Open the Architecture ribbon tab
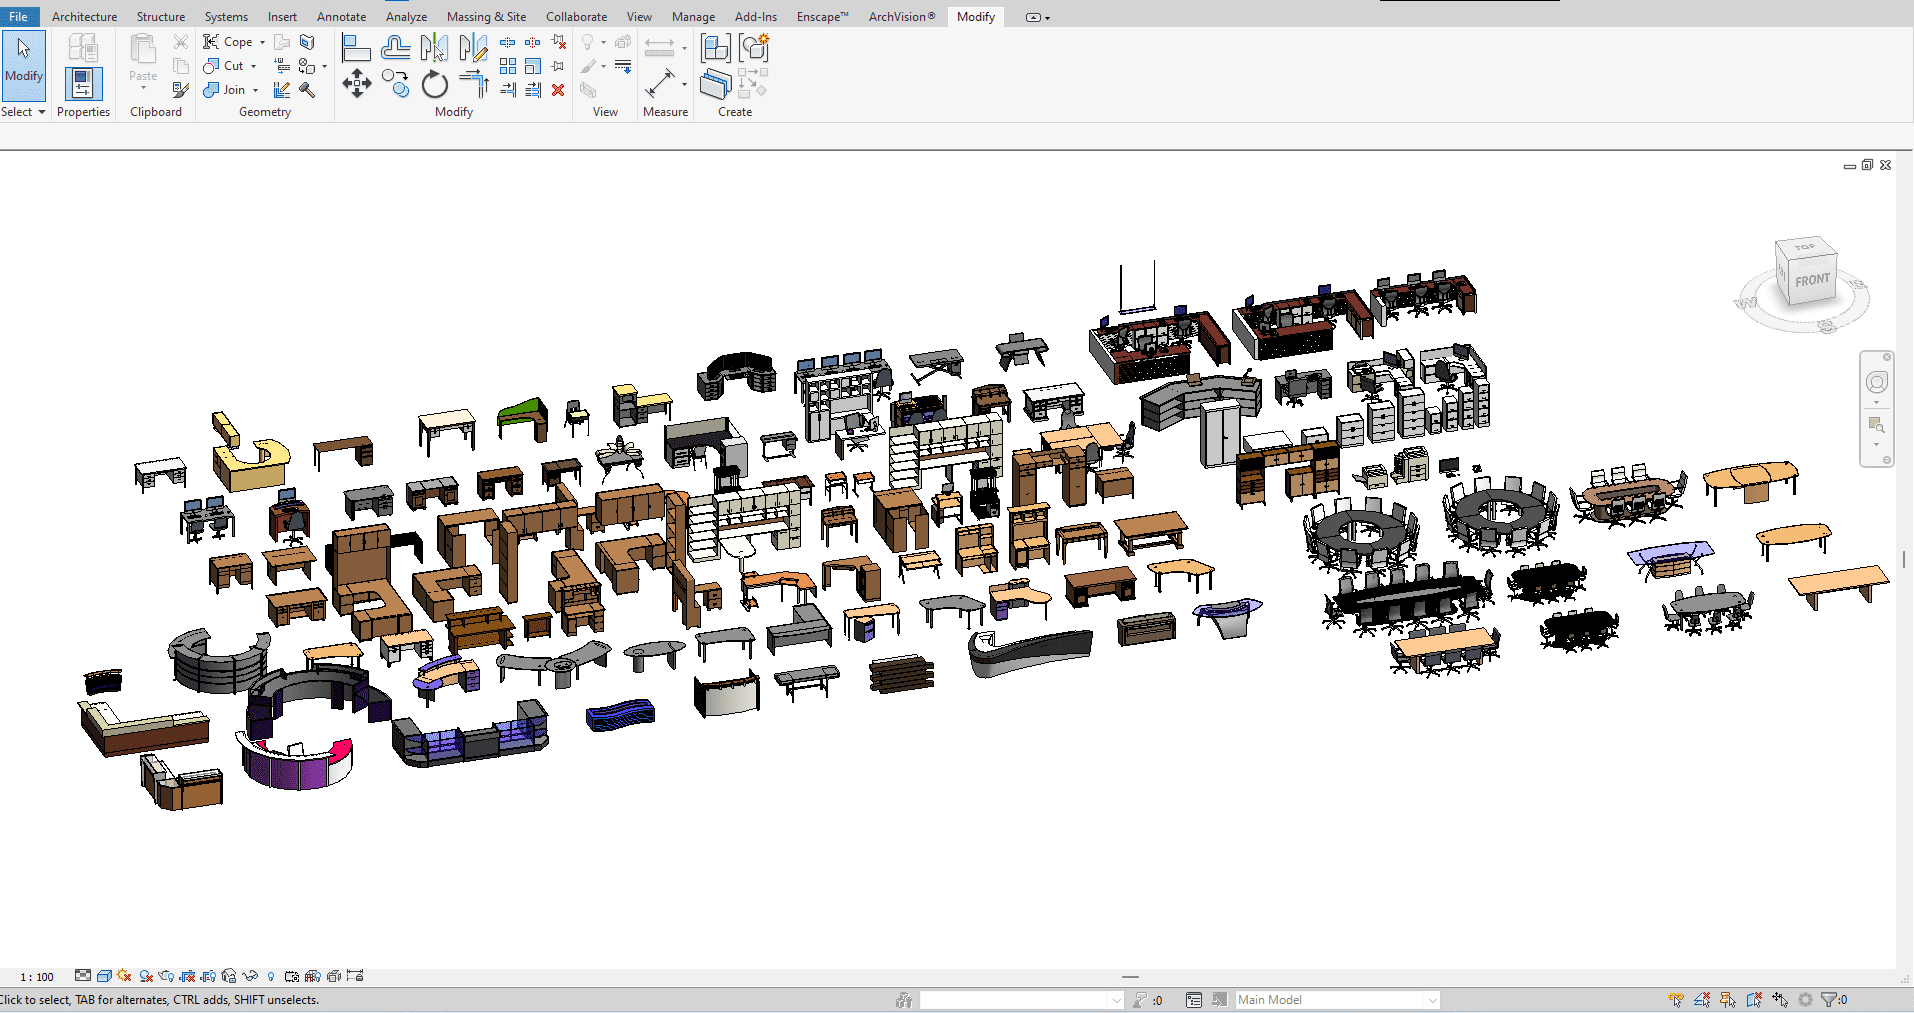The height and width of the screenshot is (1013, 1914). (x=84, y=17)
